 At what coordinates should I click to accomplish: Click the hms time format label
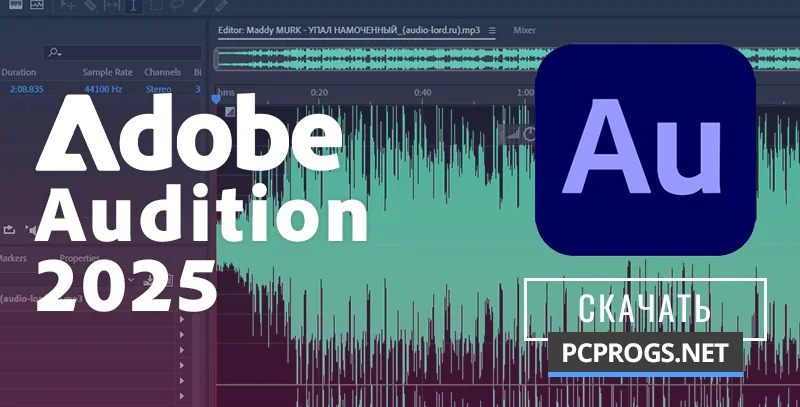coord(227,92)
